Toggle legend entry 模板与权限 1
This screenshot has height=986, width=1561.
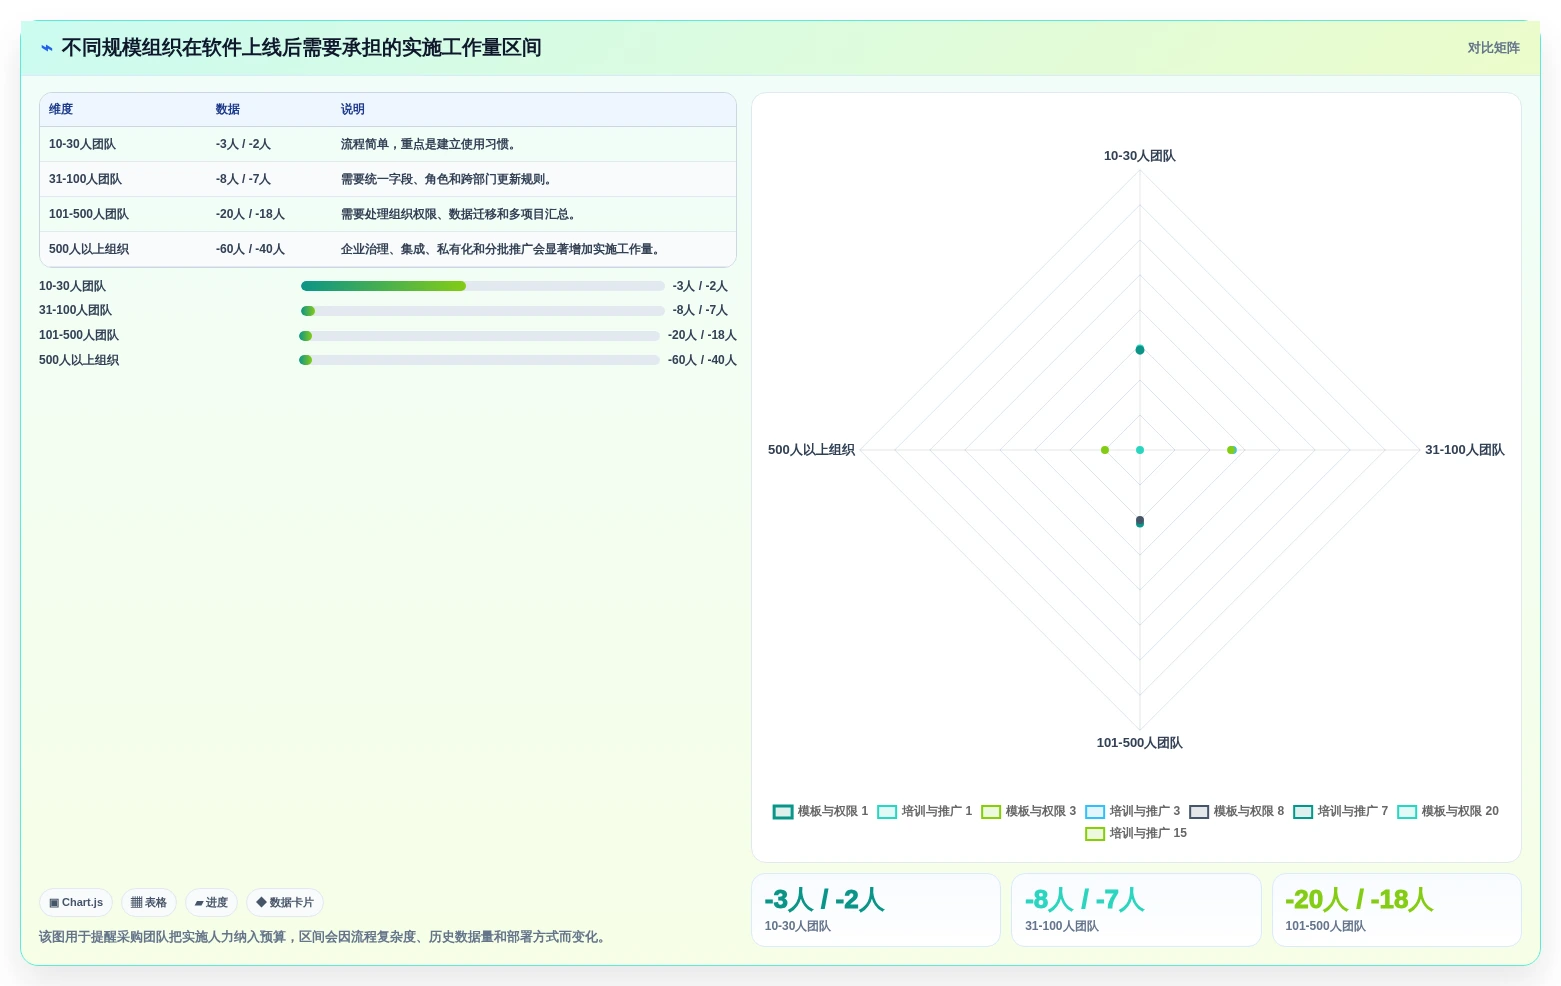821,811
